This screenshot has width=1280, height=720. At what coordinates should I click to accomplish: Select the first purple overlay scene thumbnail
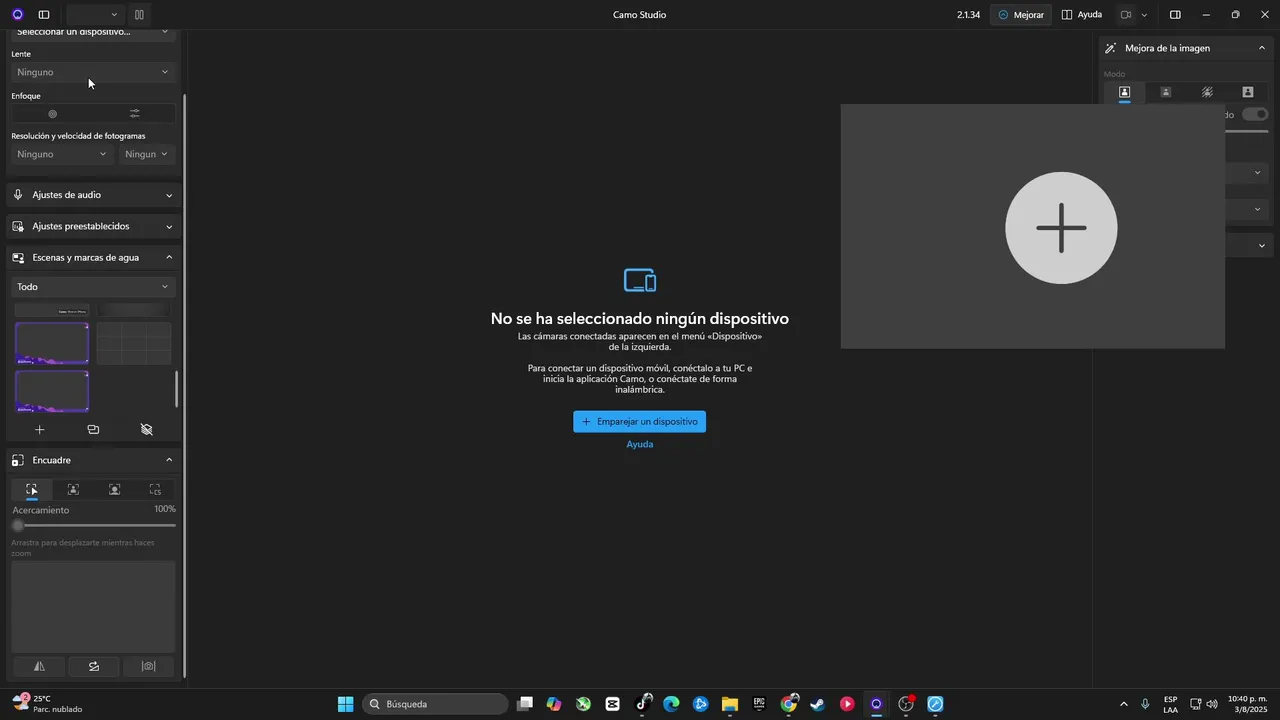pyautogui.click(x=52, y=343)
